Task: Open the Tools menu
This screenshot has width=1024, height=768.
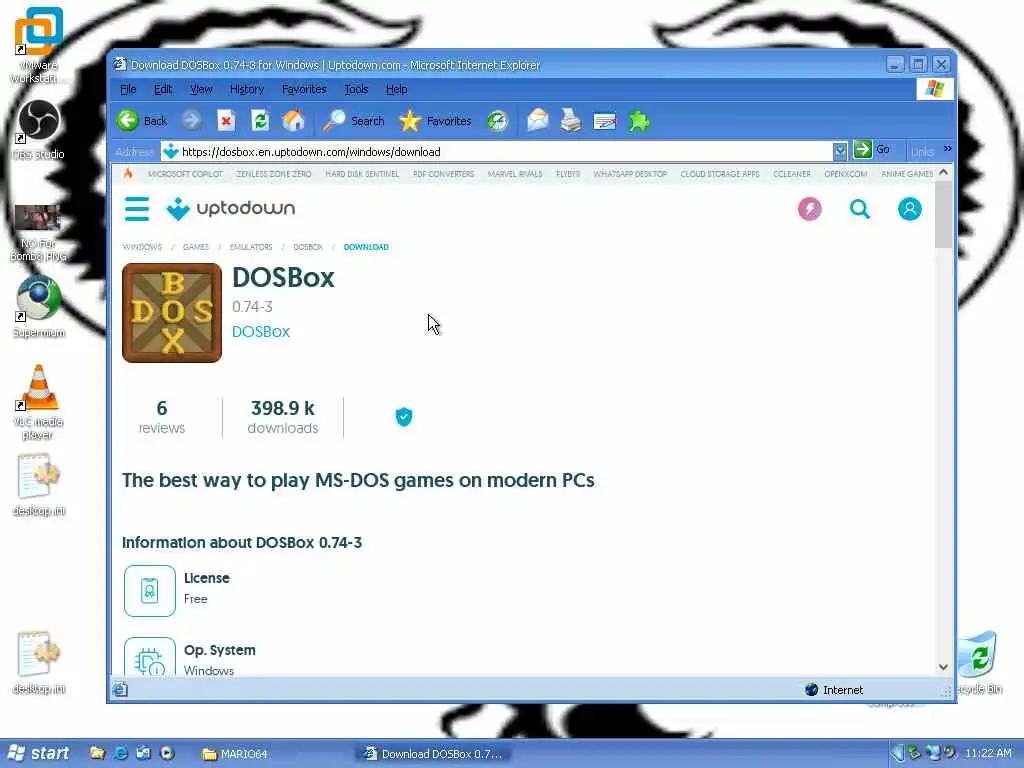Action: pos(356,89)
